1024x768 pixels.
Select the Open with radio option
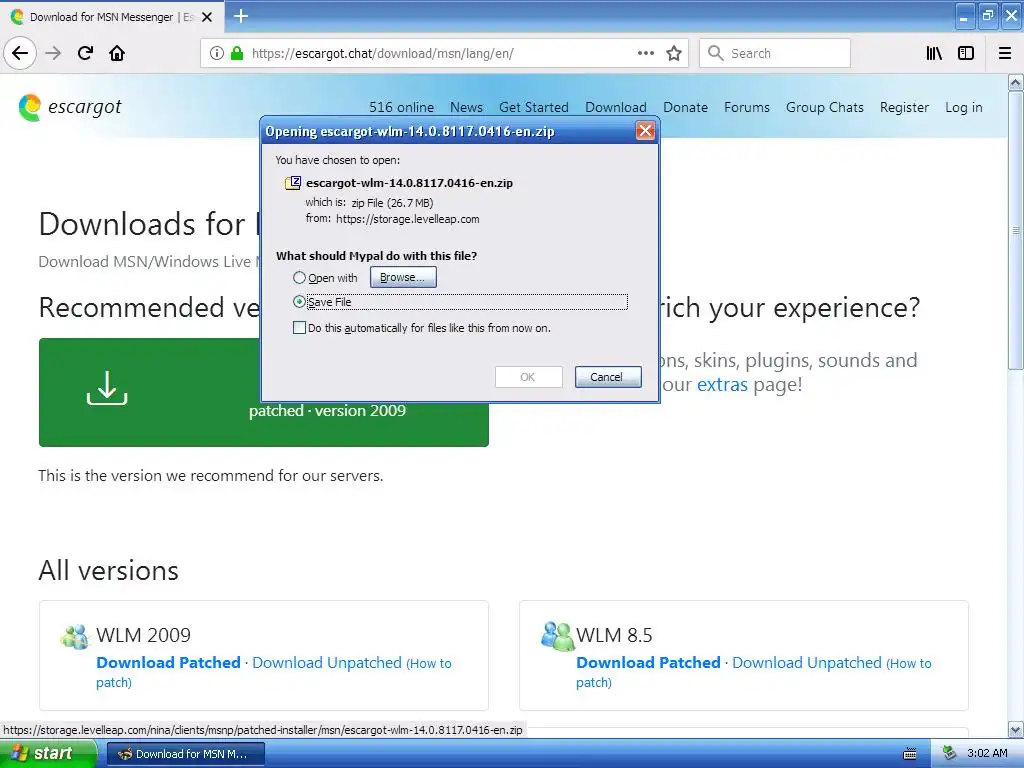click(299, 278)
